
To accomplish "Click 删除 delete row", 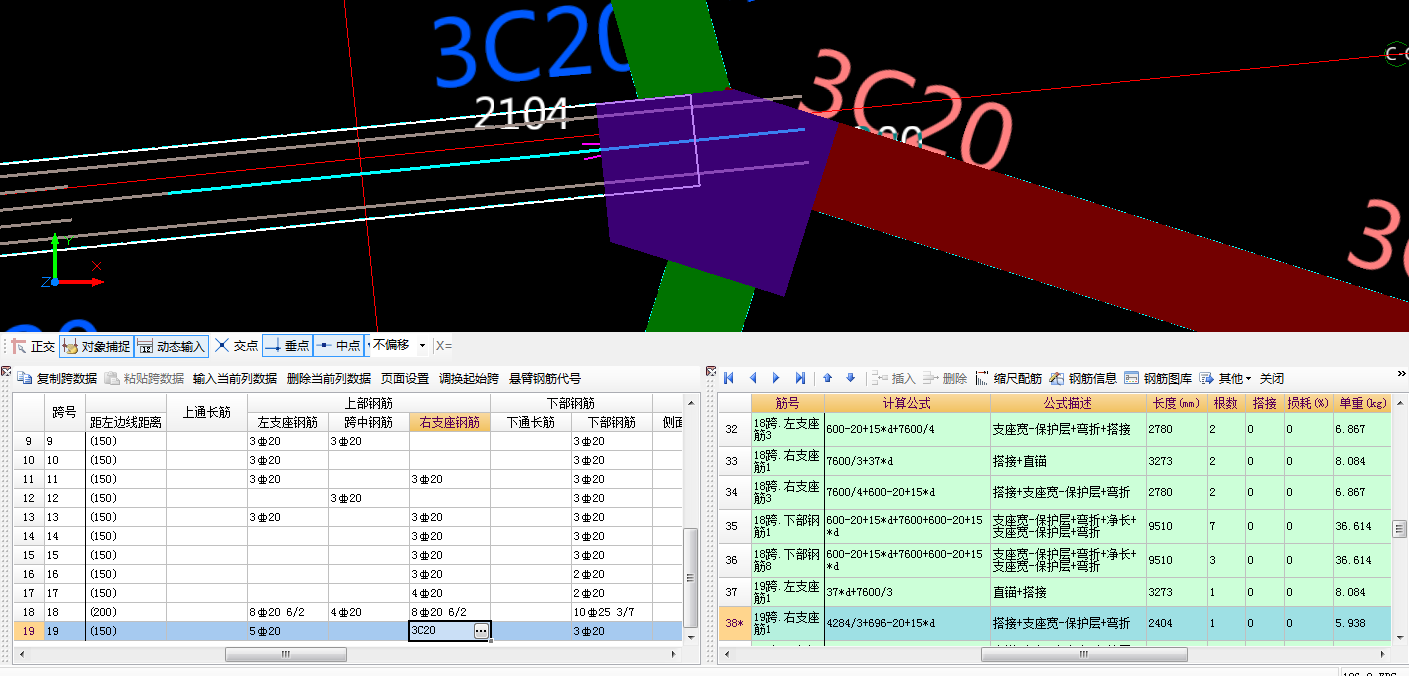I will [x=945, y=379].
